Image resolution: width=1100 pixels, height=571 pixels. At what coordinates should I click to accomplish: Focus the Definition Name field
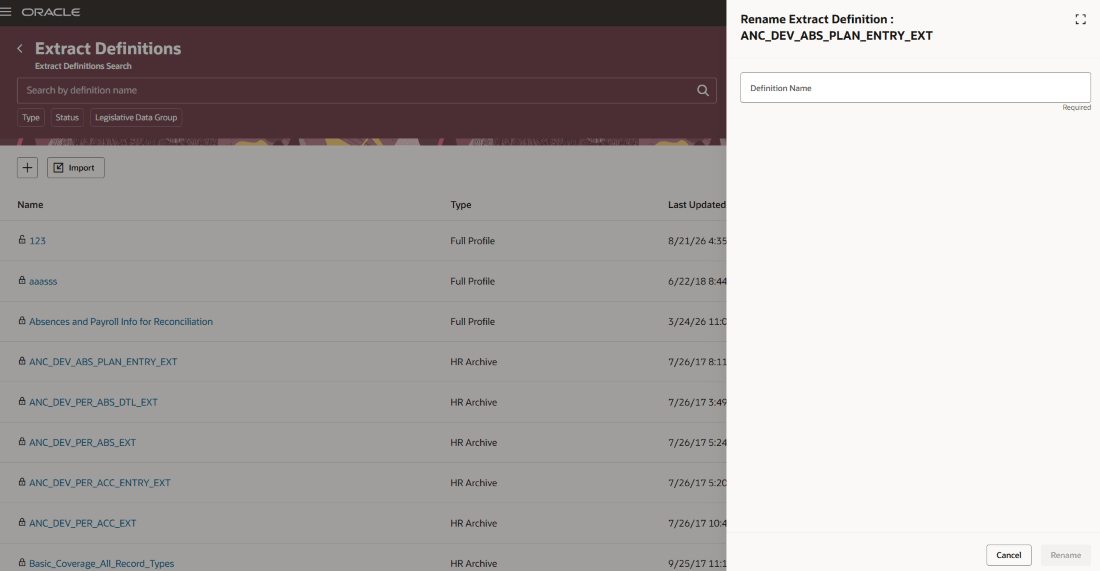915,88
